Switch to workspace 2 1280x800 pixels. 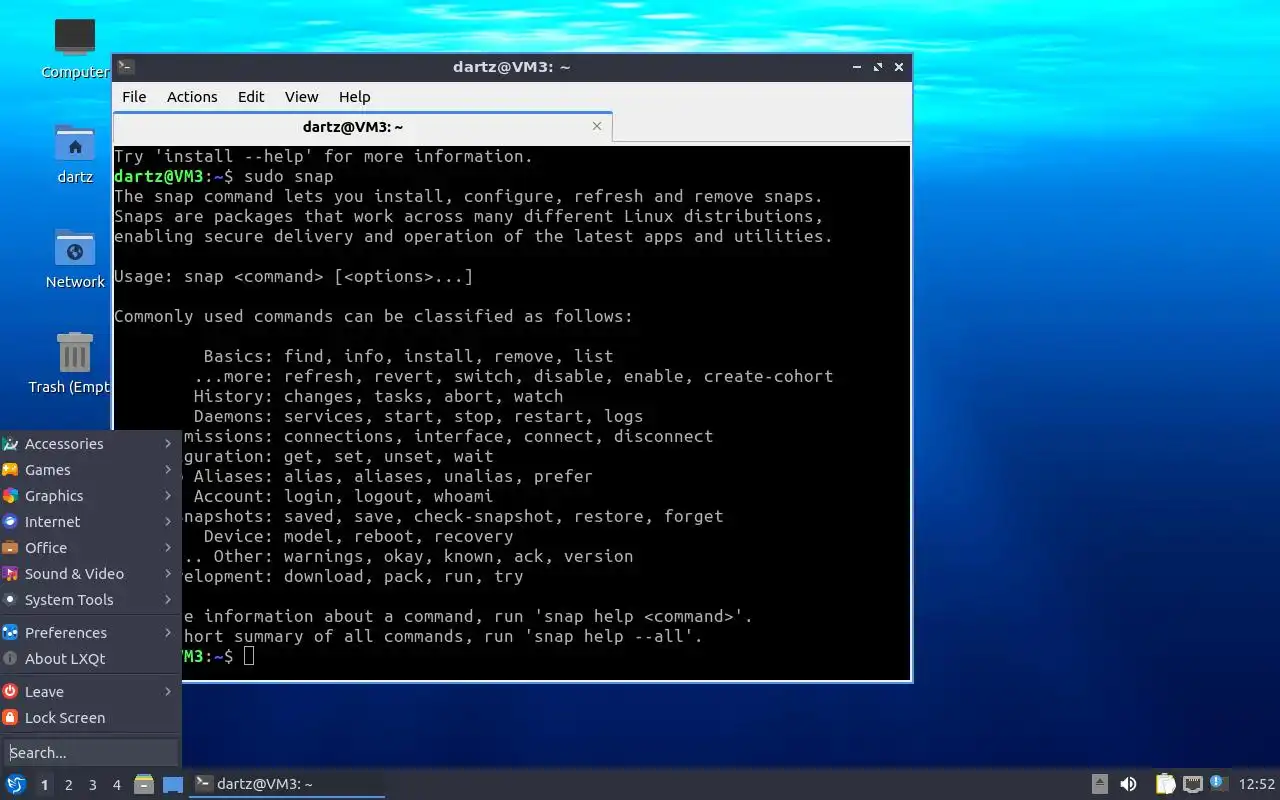68,785
